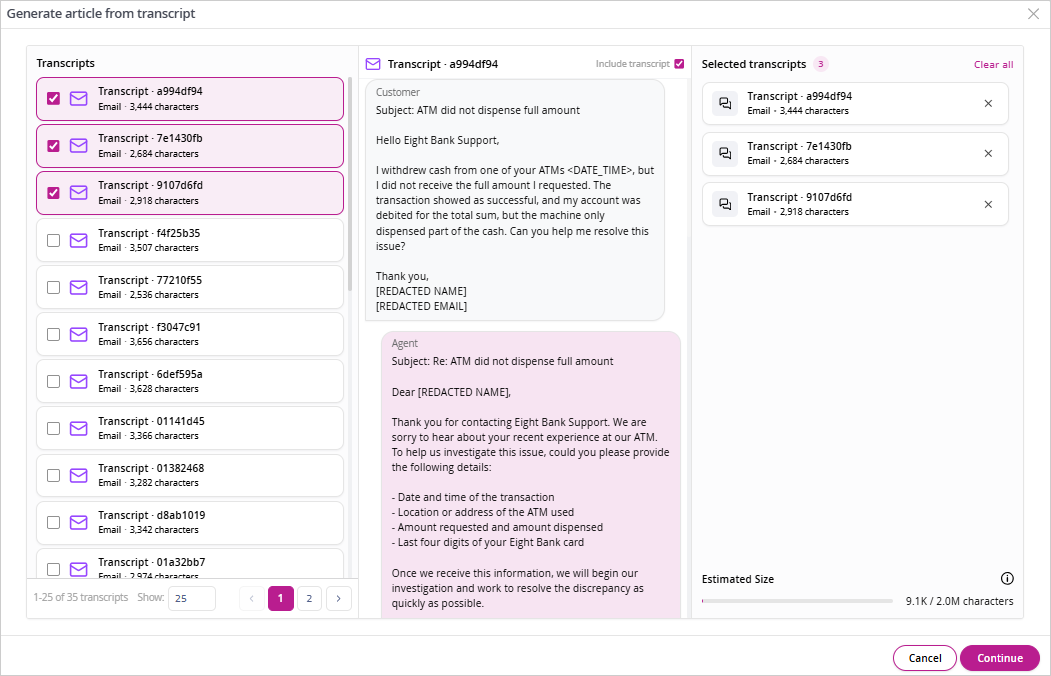1051x676 pixels.
Task: Check Transcript 6def595a checkbox
Action: (54, 381)
